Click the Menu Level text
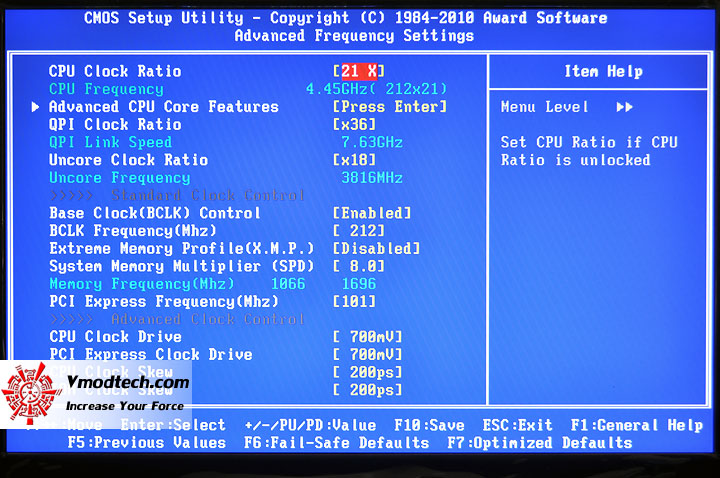The width and height of the screenshot is (720, 478). pos(545,107)
